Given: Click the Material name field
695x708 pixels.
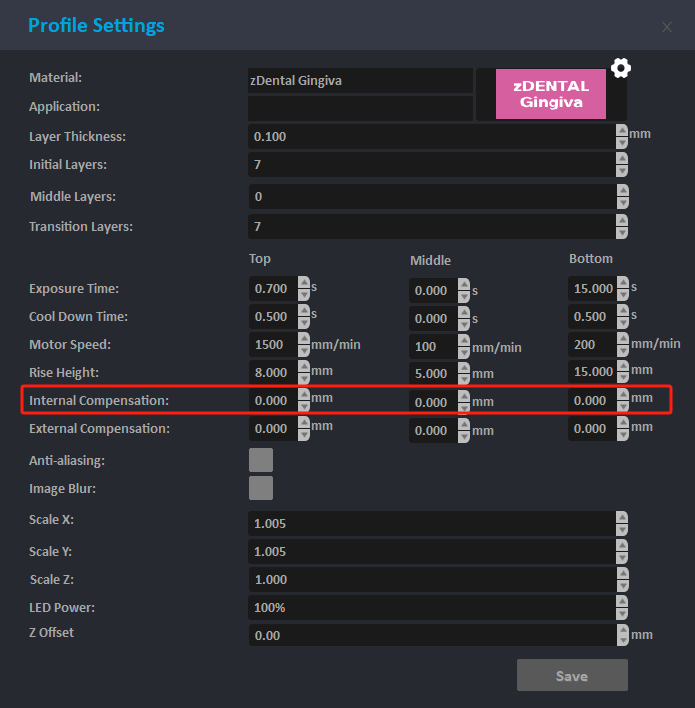Looking at the screenshot, I should tap(360, 80).
